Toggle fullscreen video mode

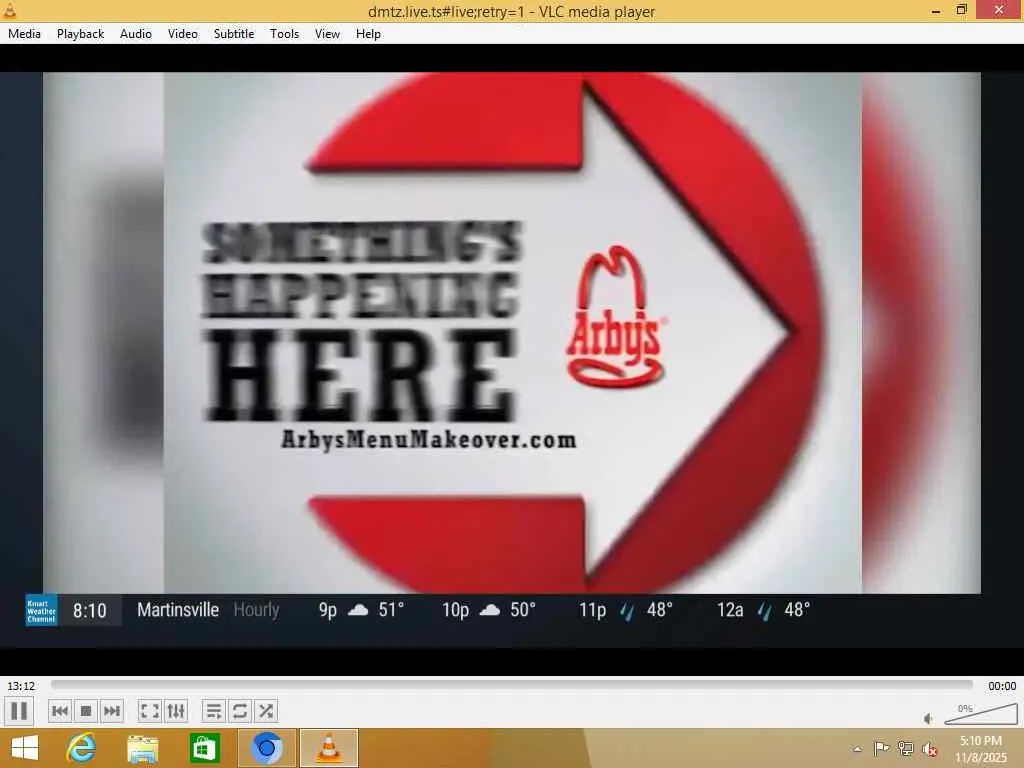[x=150, y=711]
